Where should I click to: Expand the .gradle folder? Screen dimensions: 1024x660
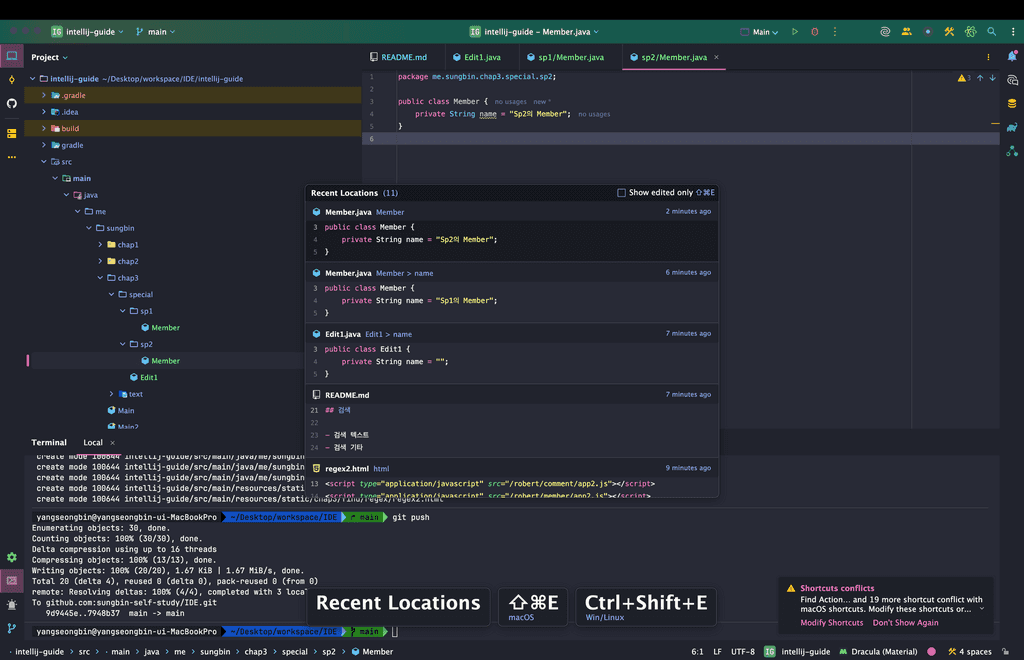pos(44,95)
